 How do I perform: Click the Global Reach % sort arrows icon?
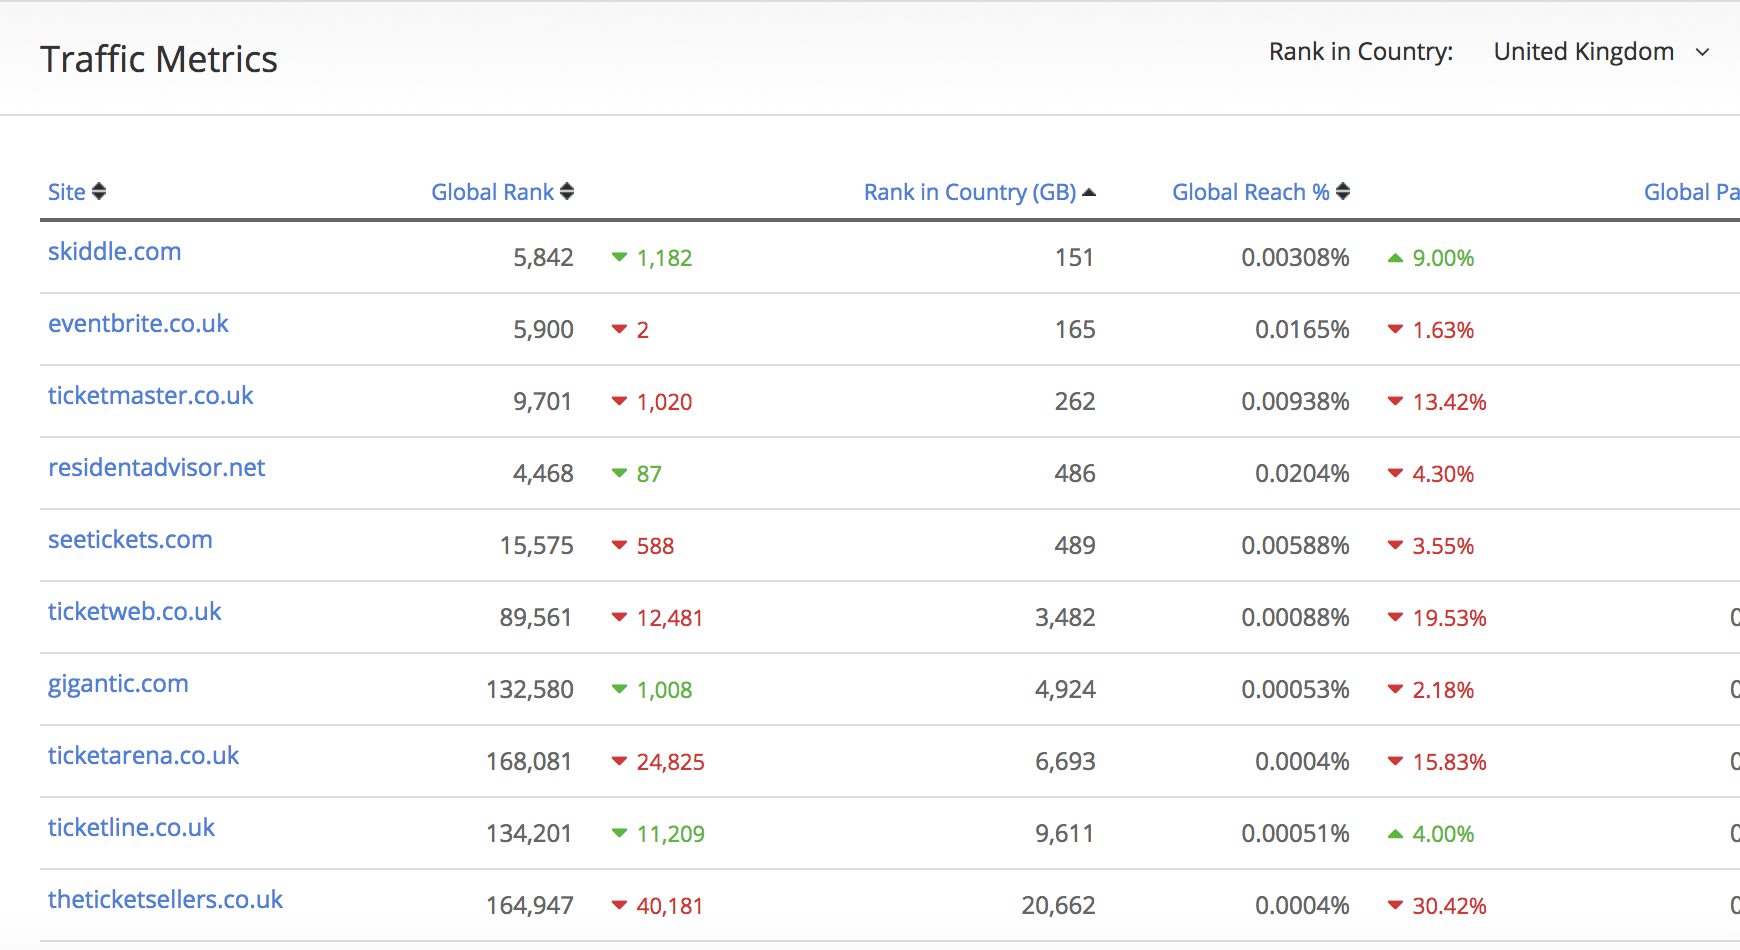(x=1343, y=191)
